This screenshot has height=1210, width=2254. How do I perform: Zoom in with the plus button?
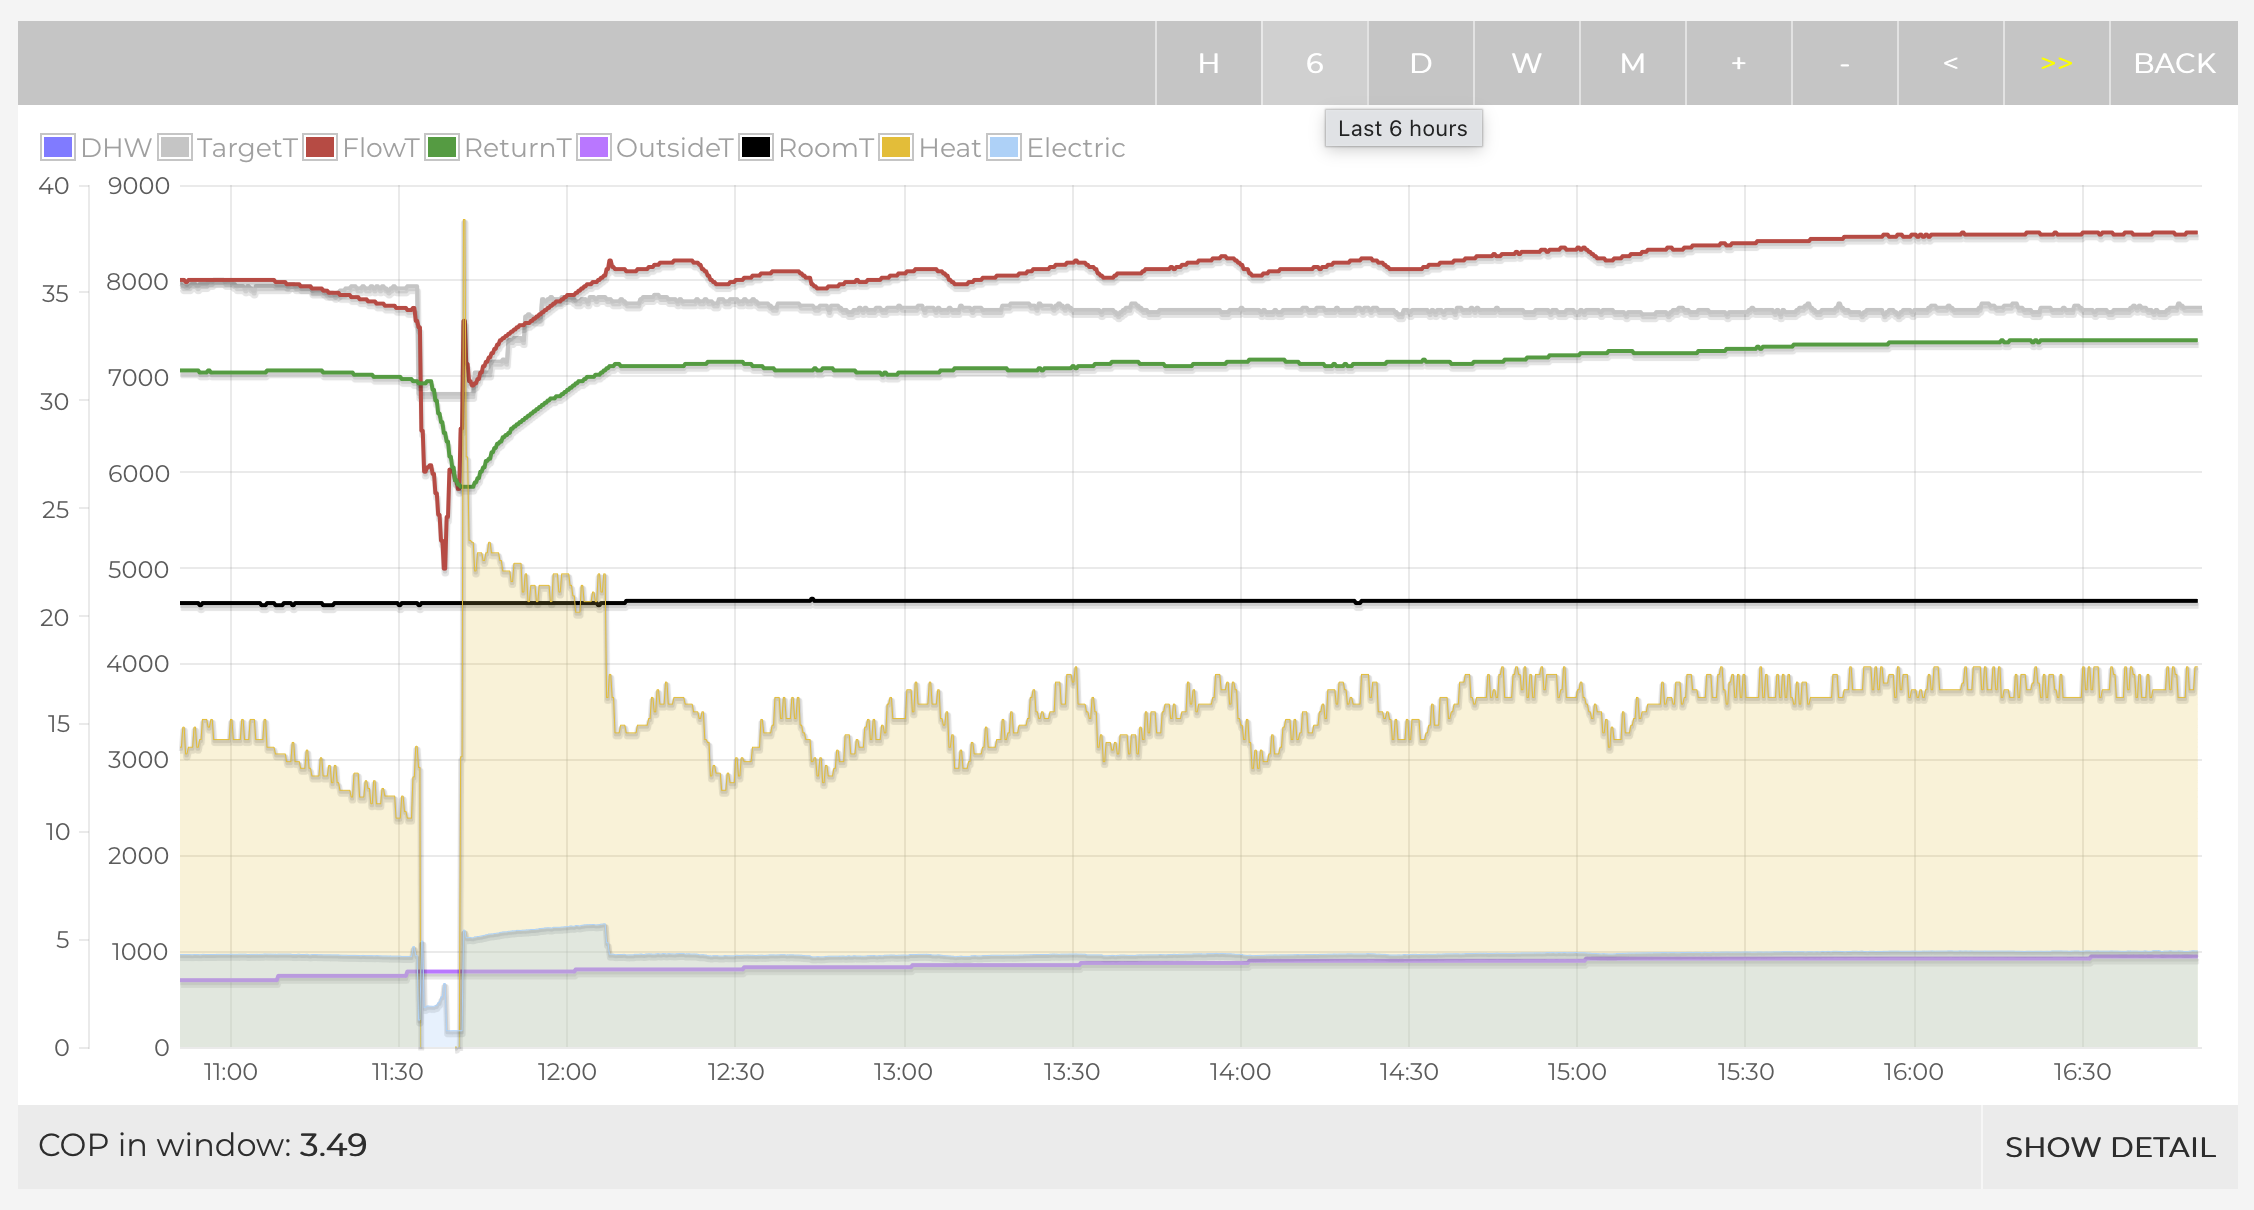click(x=1738, y=63)
